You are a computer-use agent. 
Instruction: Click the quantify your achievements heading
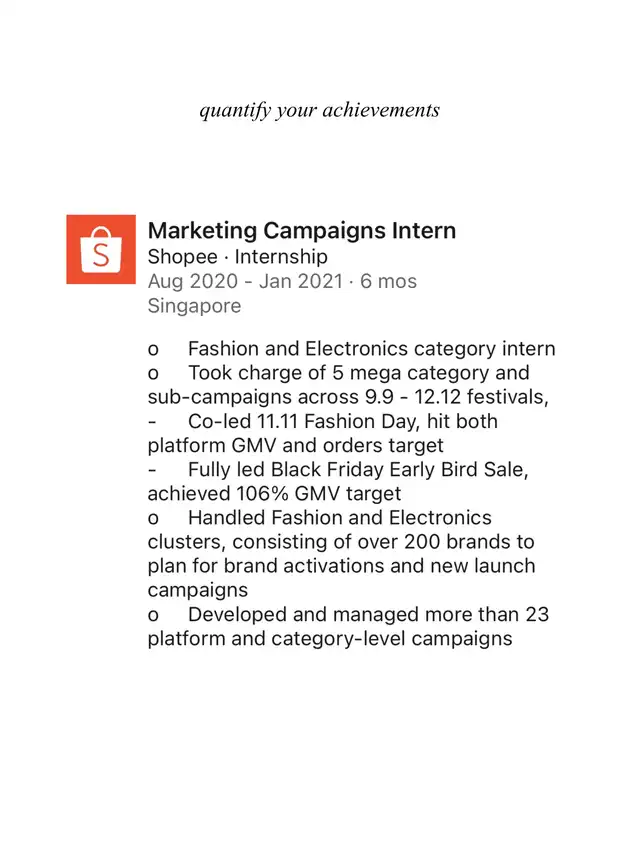(x=319, y=110)
